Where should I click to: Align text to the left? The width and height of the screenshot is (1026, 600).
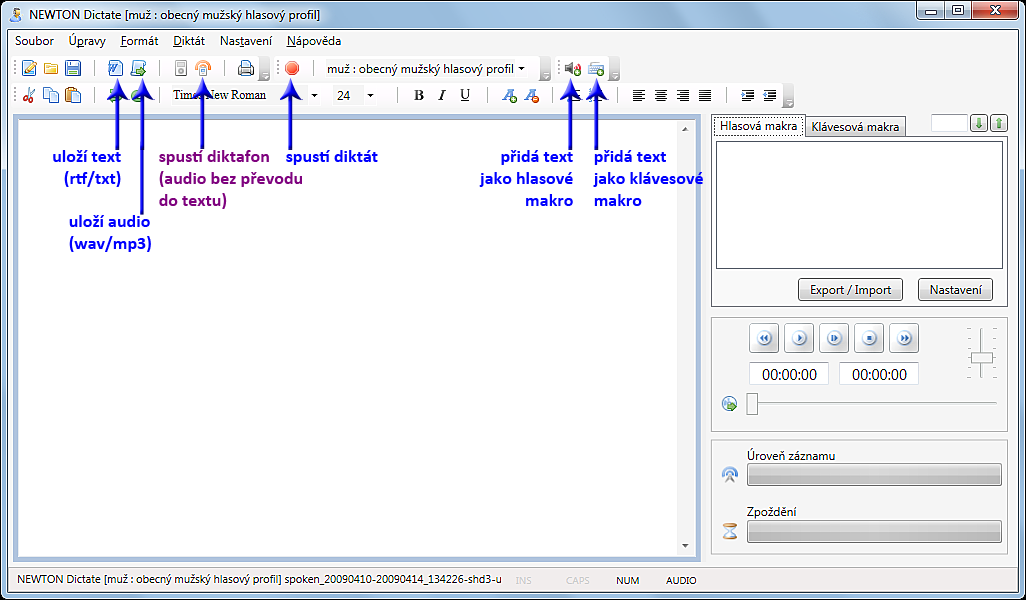point(639,96)
